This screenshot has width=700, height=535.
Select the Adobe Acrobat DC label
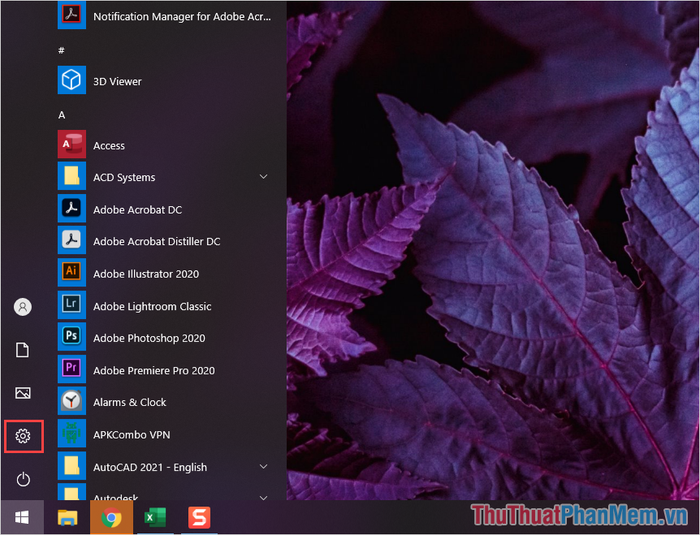(138, 209)
